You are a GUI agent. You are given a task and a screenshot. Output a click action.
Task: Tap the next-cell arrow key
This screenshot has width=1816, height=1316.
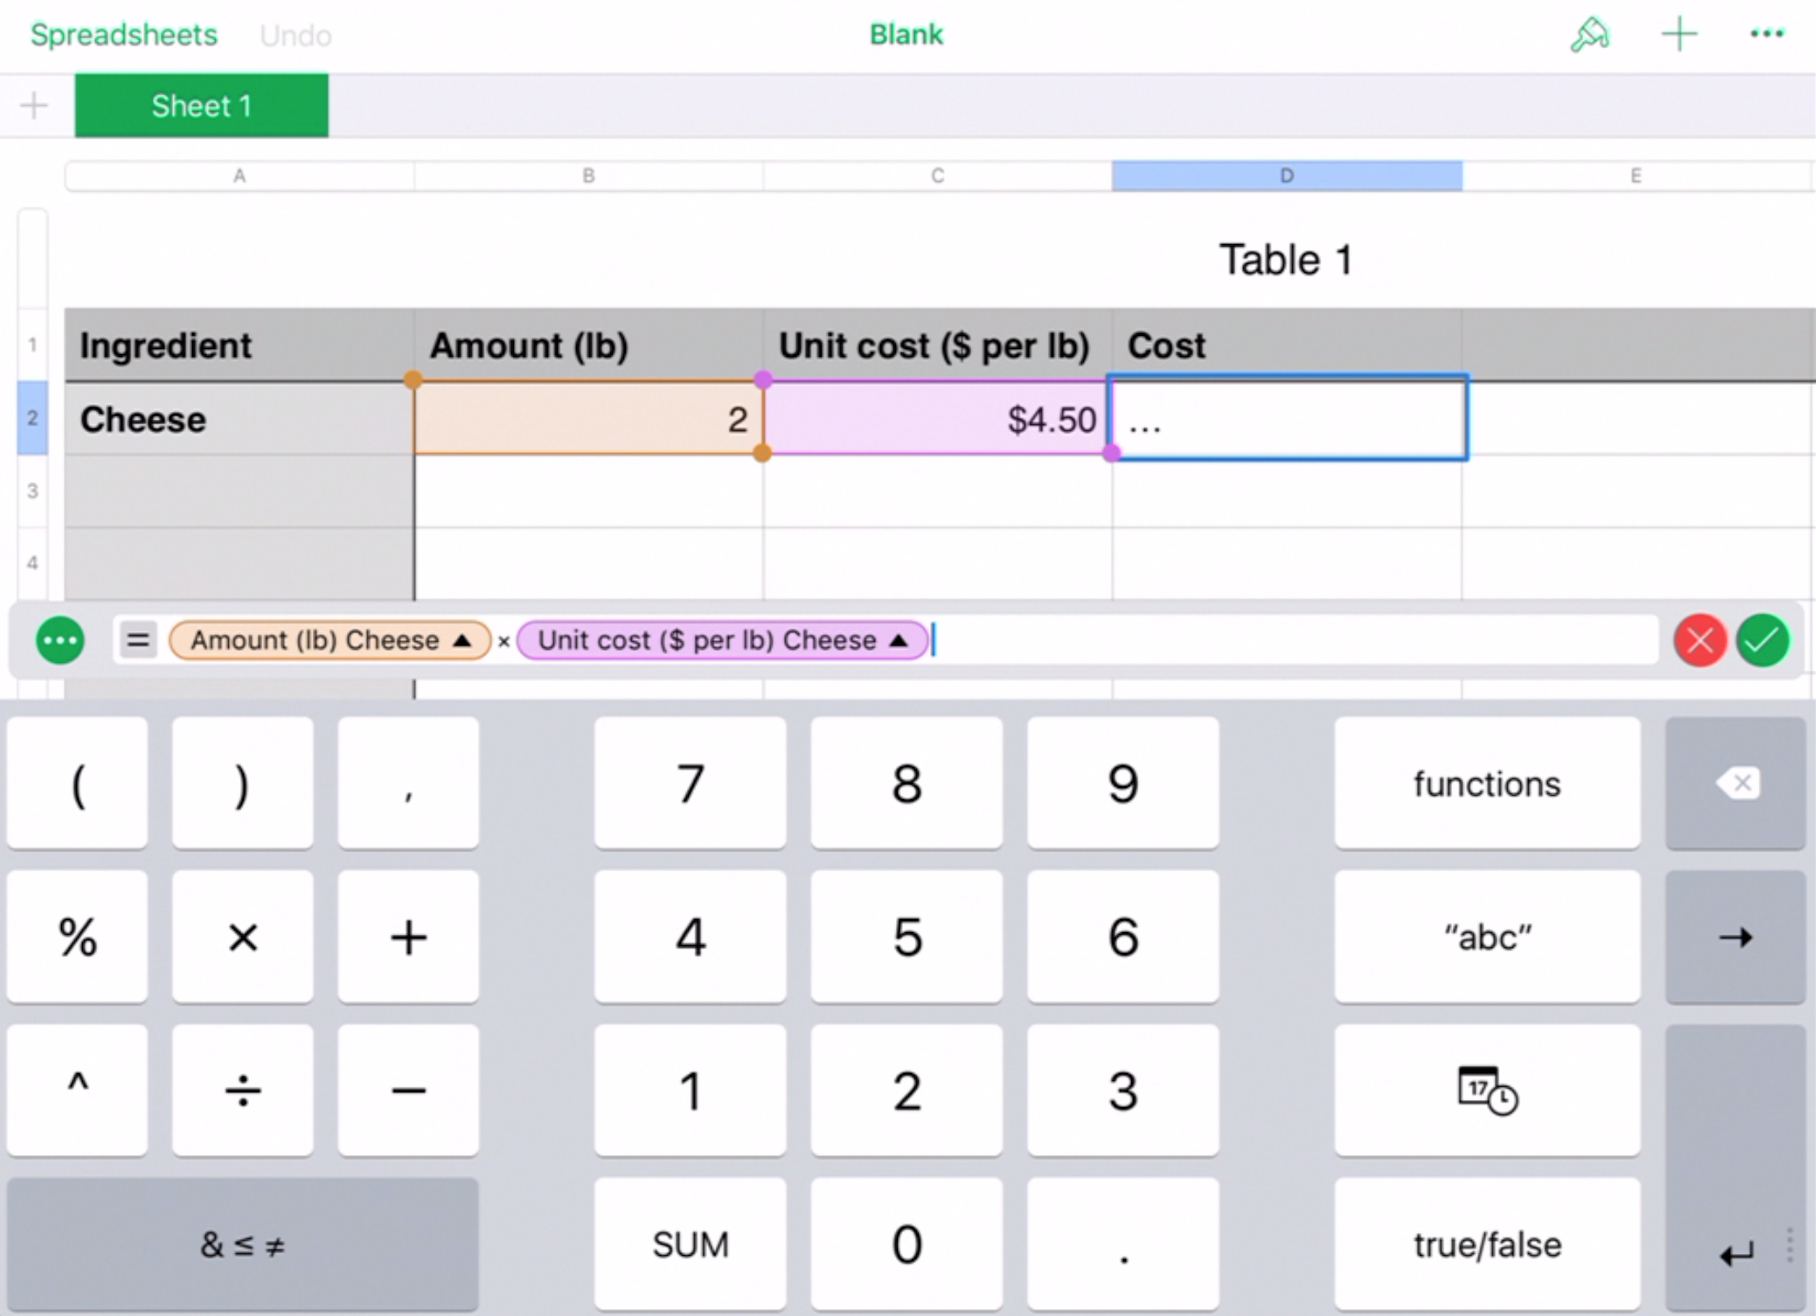1737,937
